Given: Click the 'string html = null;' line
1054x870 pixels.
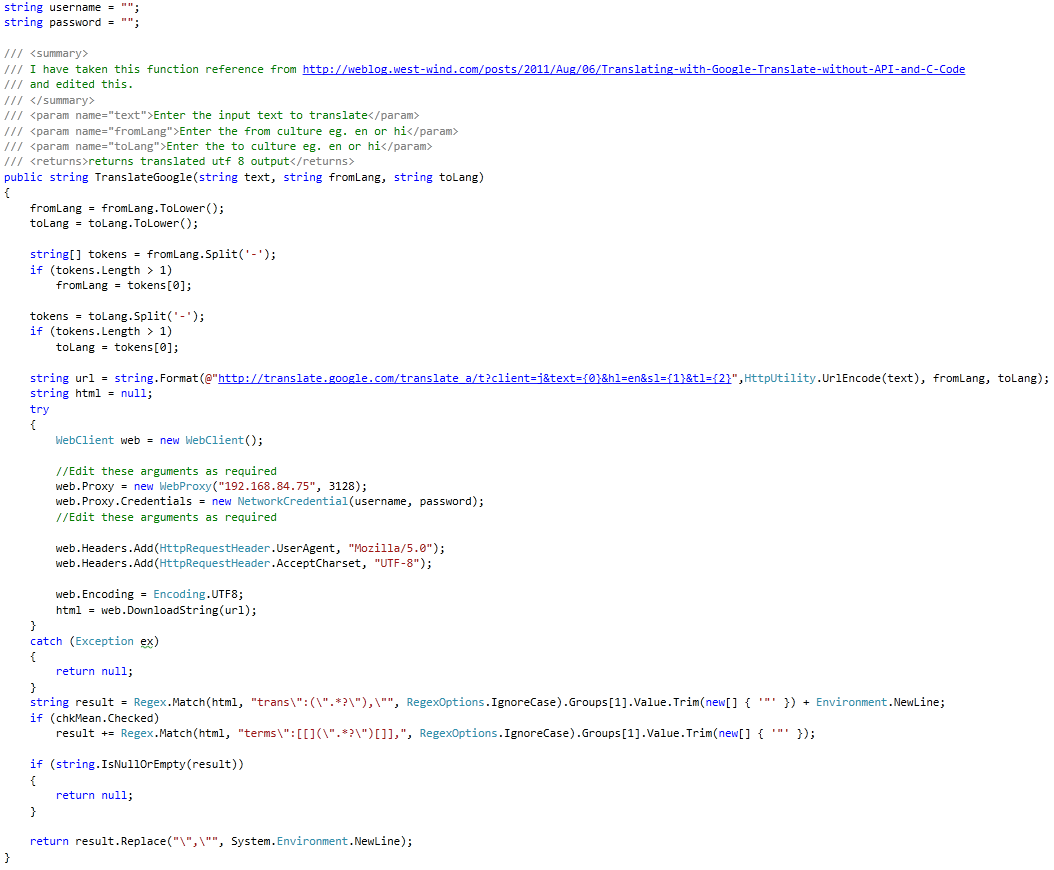Looking at the screenshot, I should click(91, 394).
